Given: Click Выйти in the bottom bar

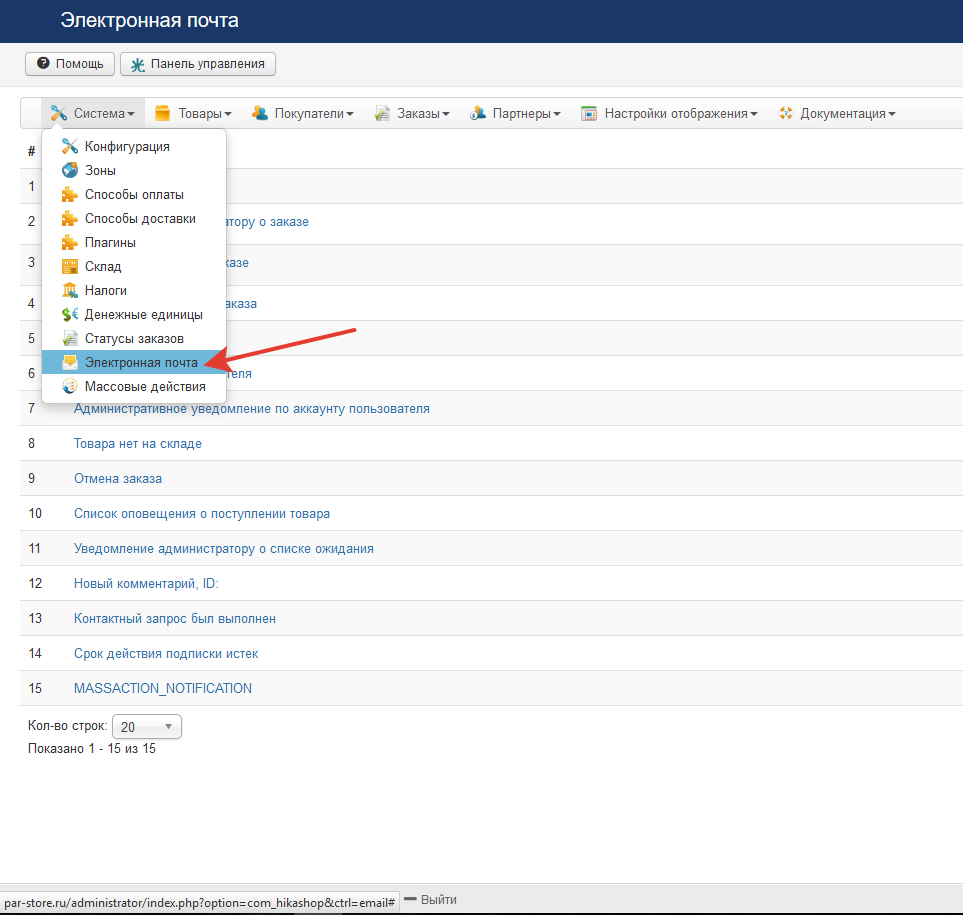Looking at the screenshot, I should click(431, 900).
